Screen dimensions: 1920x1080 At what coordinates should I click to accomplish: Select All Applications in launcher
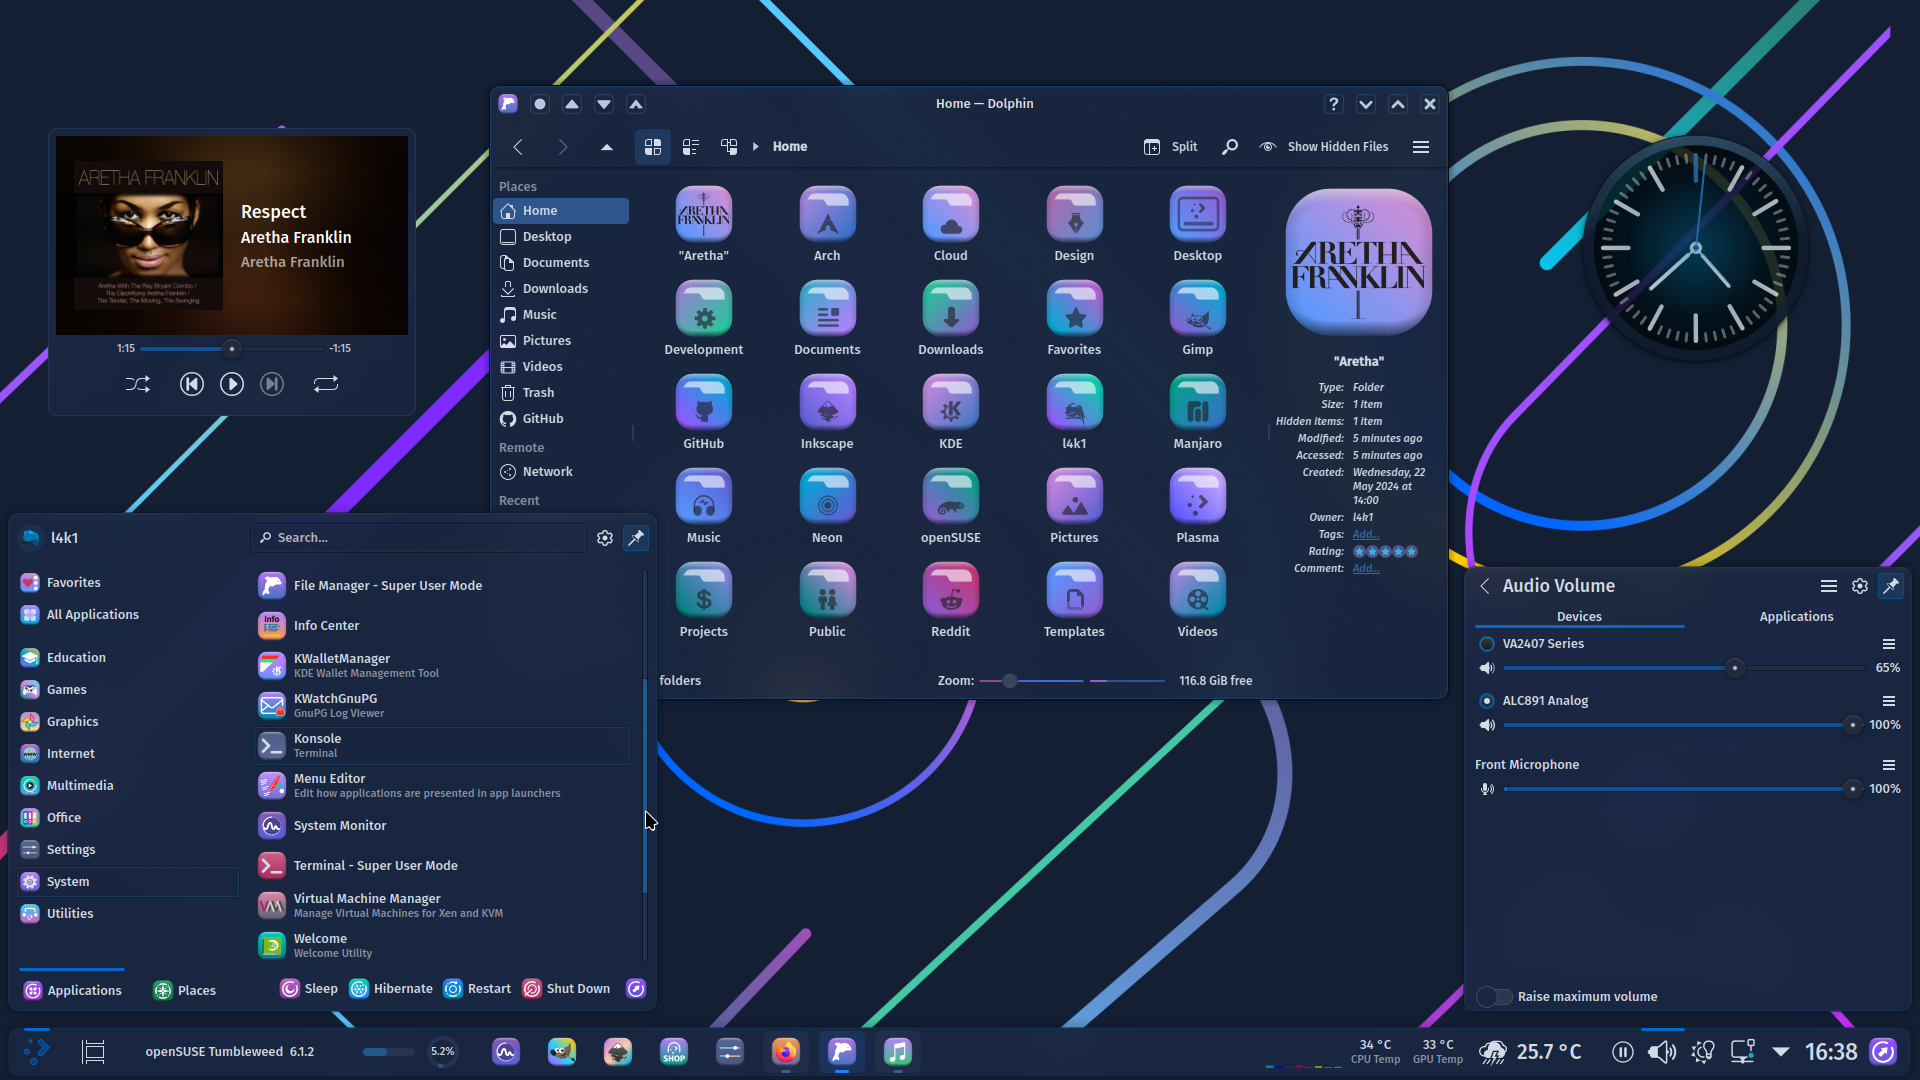[x=128, y=615]
